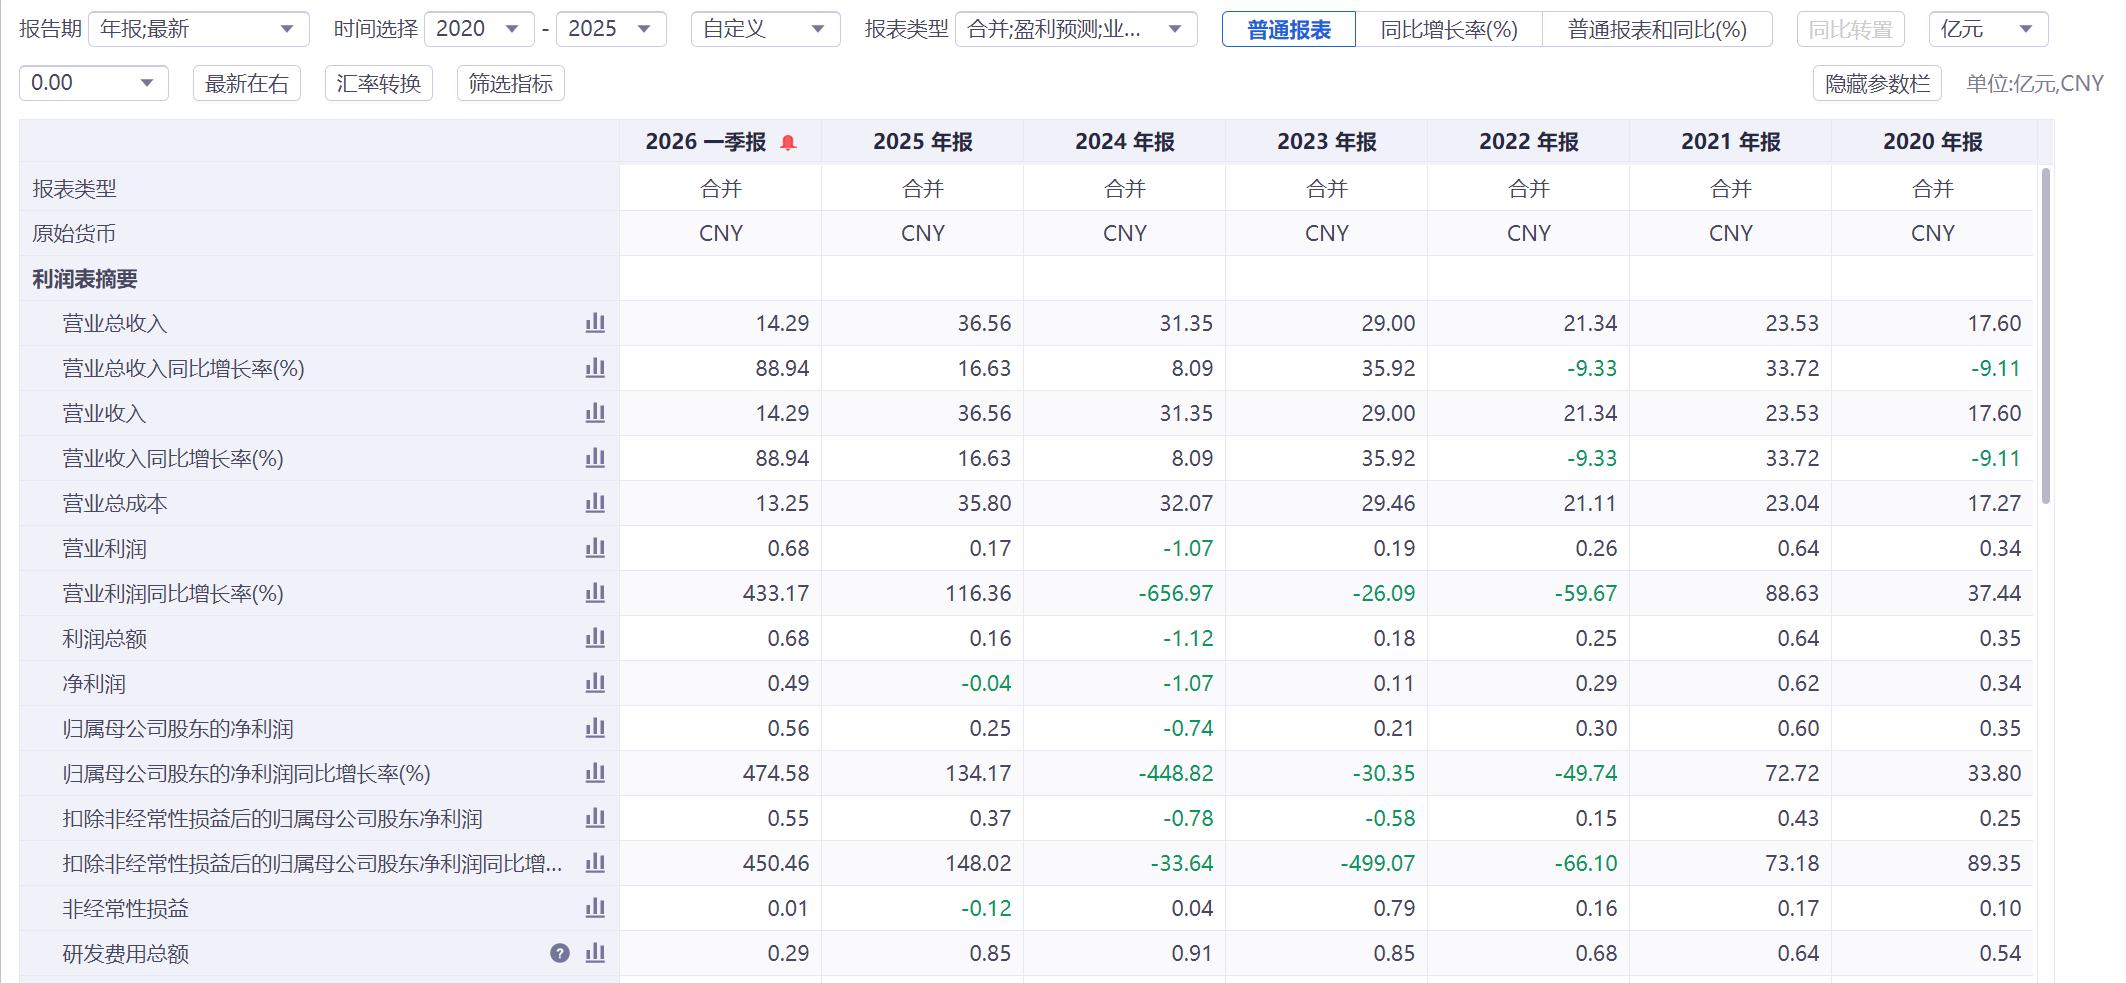Open chart icon for 营业总成本 row
2126x983 pixels.
[x=595, y=503]
